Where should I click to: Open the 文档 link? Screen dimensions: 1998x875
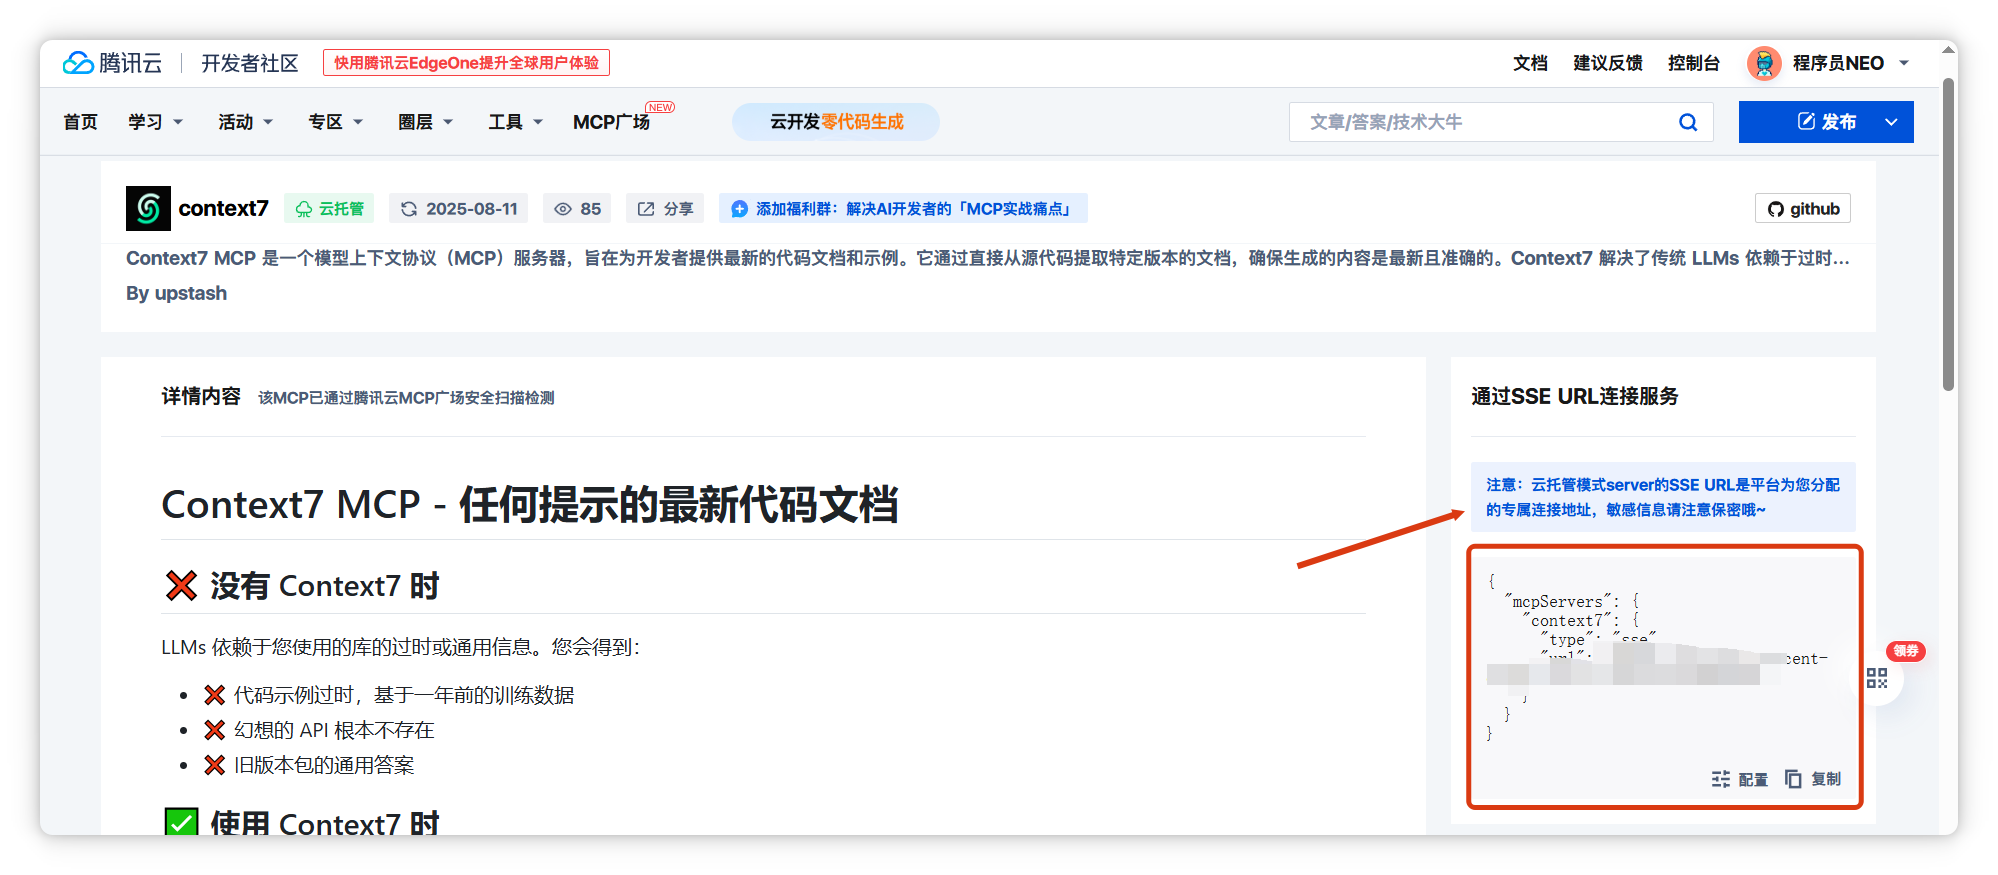coord(1530,63)
